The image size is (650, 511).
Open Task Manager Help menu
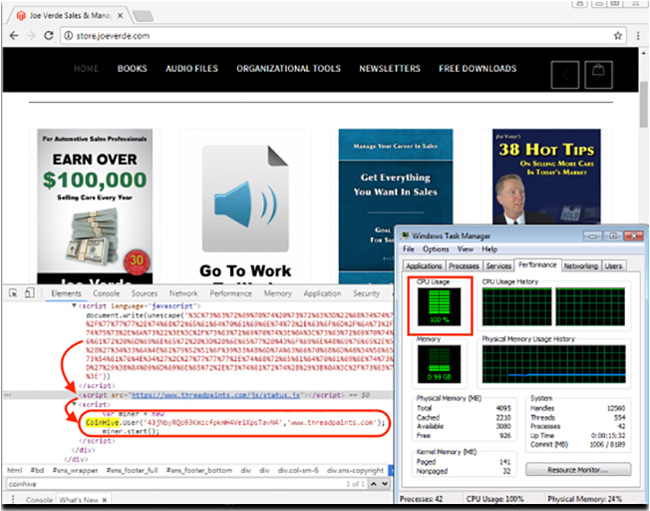click(490, 249)
